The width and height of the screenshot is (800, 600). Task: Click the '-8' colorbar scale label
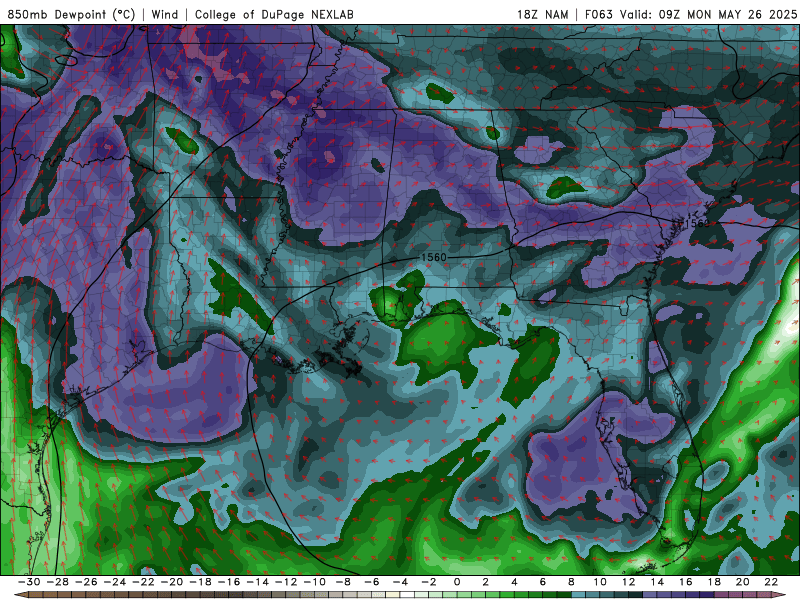tap(343, 582)
